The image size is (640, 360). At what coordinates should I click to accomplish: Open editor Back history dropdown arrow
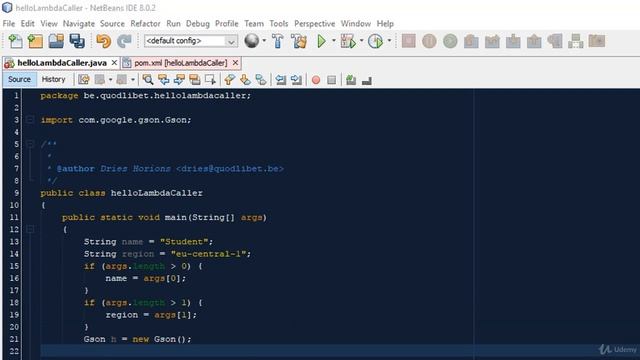(x=110, y=80)
